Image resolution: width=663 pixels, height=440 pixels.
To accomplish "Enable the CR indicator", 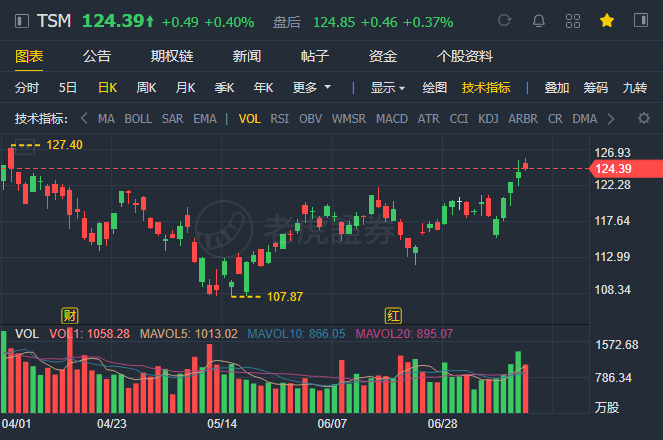I will tap(555, 119).
